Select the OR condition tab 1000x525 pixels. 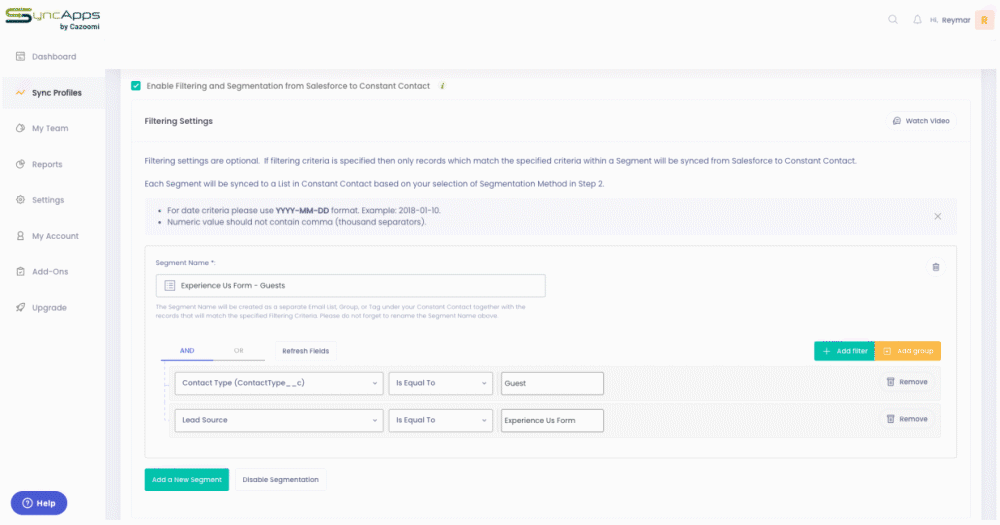(x=239, y=351)
